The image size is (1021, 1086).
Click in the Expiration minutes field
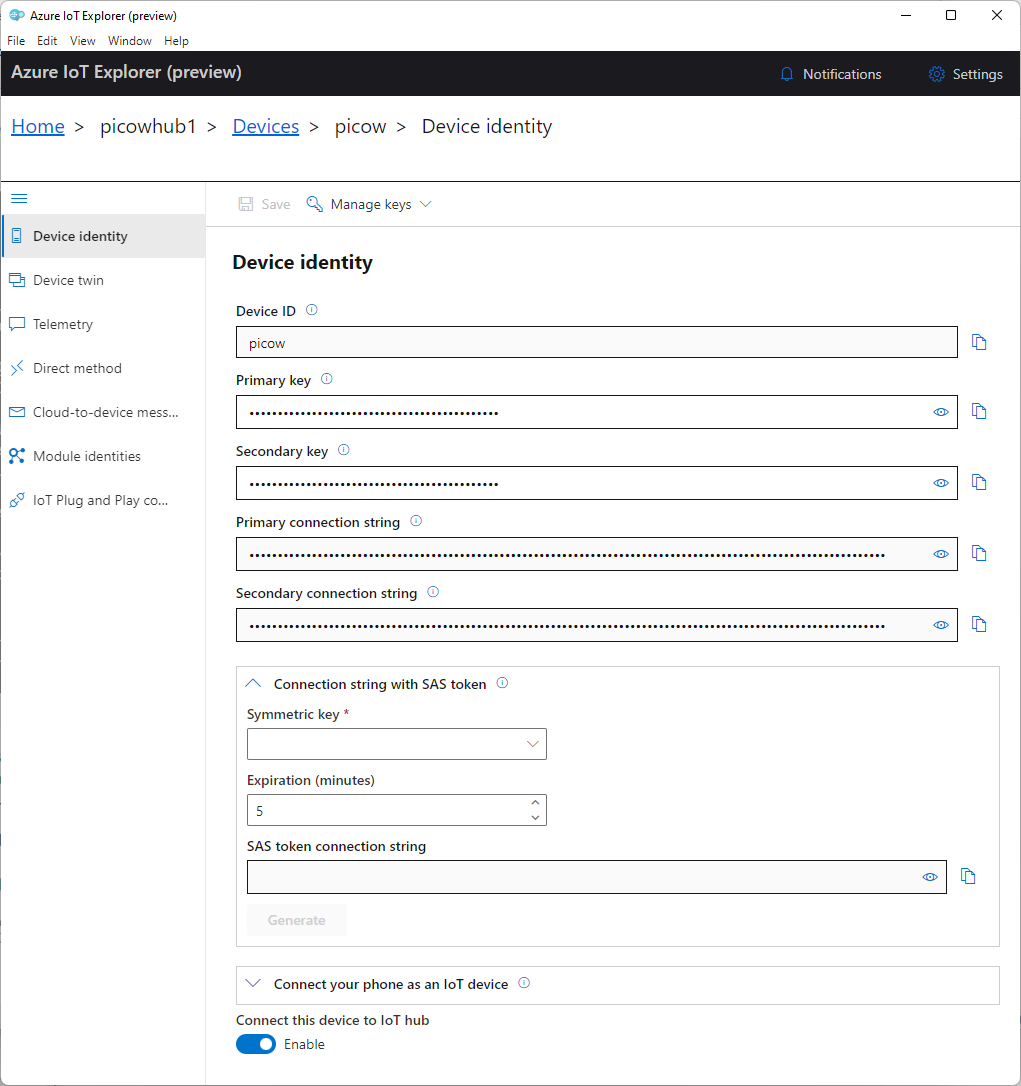[x=397, y=810]
